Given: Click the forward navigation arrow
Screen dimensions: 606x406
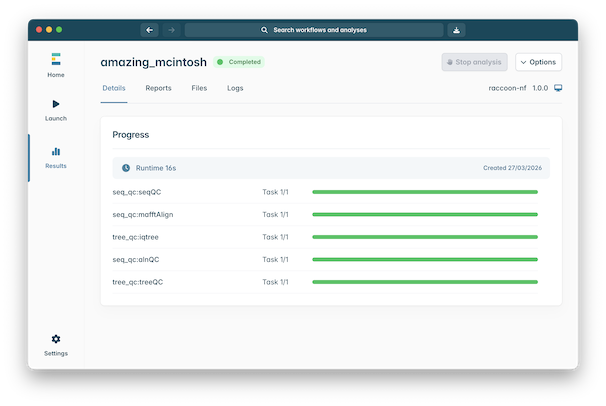Looking at the screenshot, I should click(x=170, y=30).
